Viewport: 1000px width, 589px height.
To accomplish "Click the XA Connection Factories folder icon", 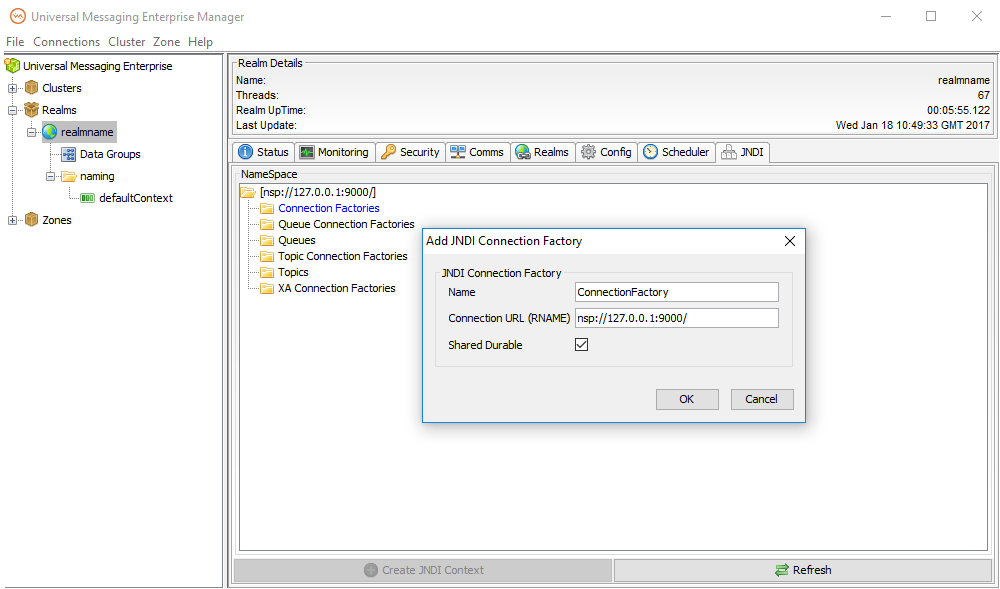I will pyautogui.click(x=267, y=288).
